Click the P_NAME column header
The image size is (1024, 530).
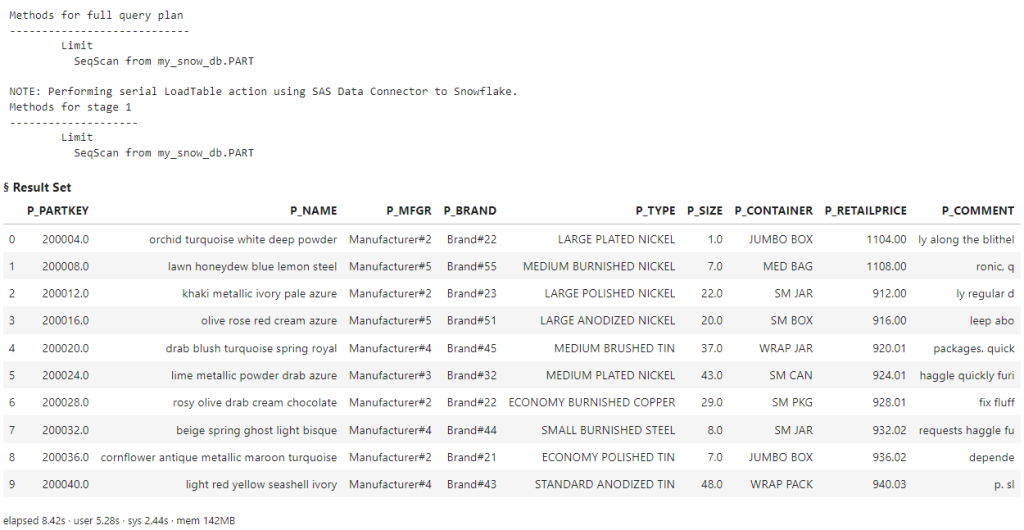click(x=313, y=211)
